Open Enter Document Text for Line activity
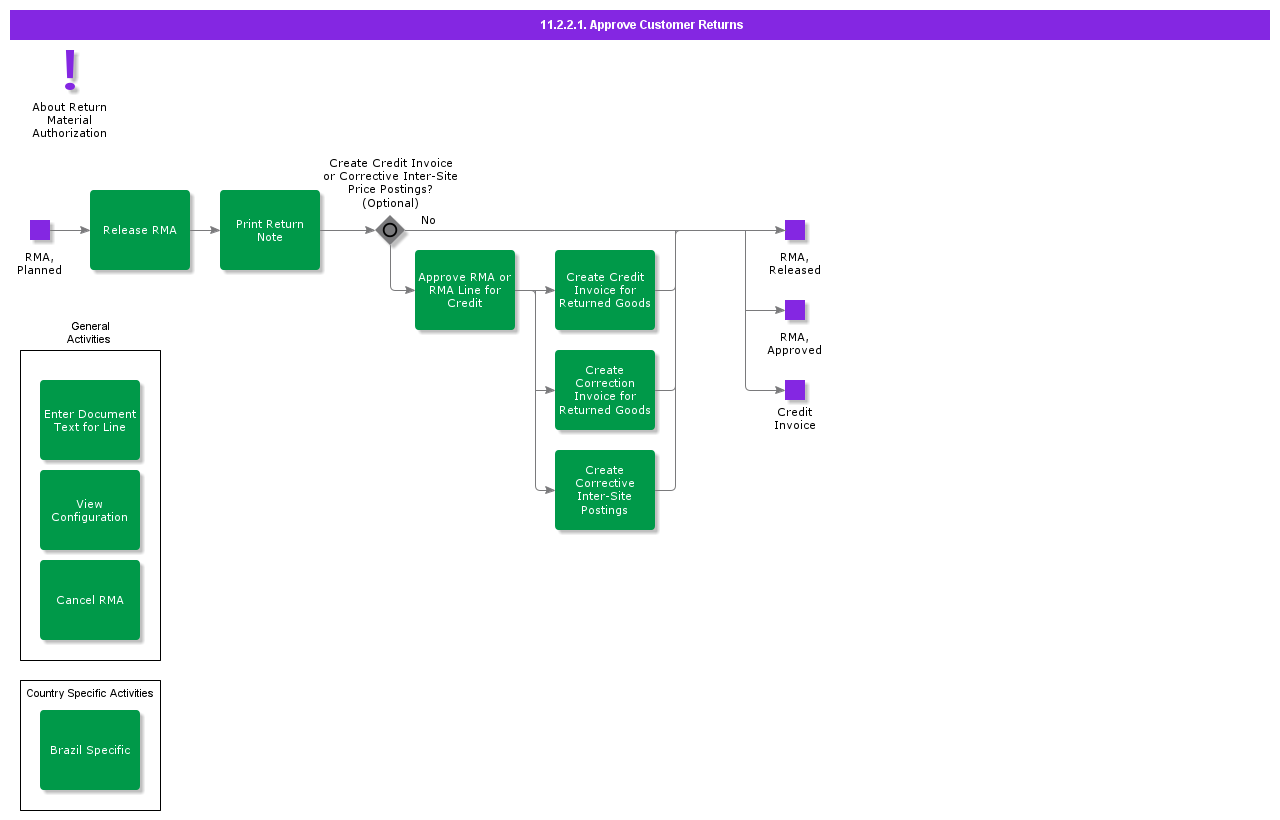Viewport: 1280px width, 820px height. tap(90, 420)
